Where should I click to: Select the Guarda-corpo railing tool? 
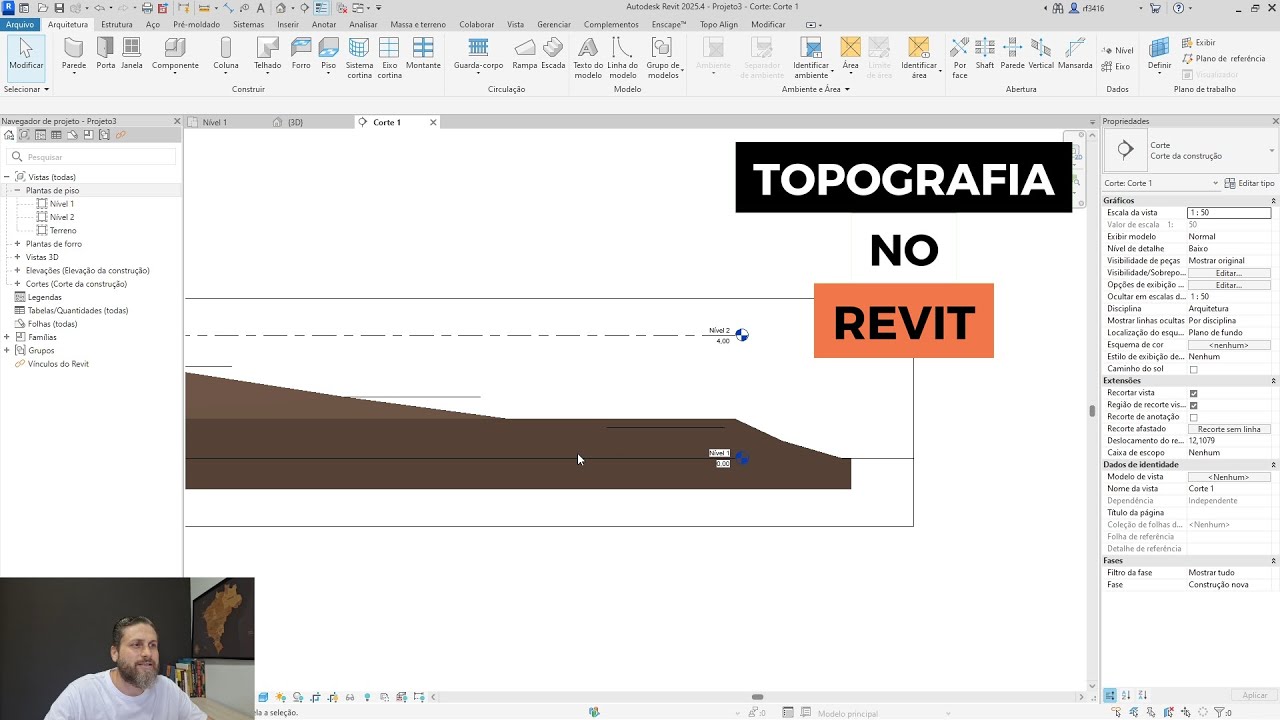(x=479, y=54)
